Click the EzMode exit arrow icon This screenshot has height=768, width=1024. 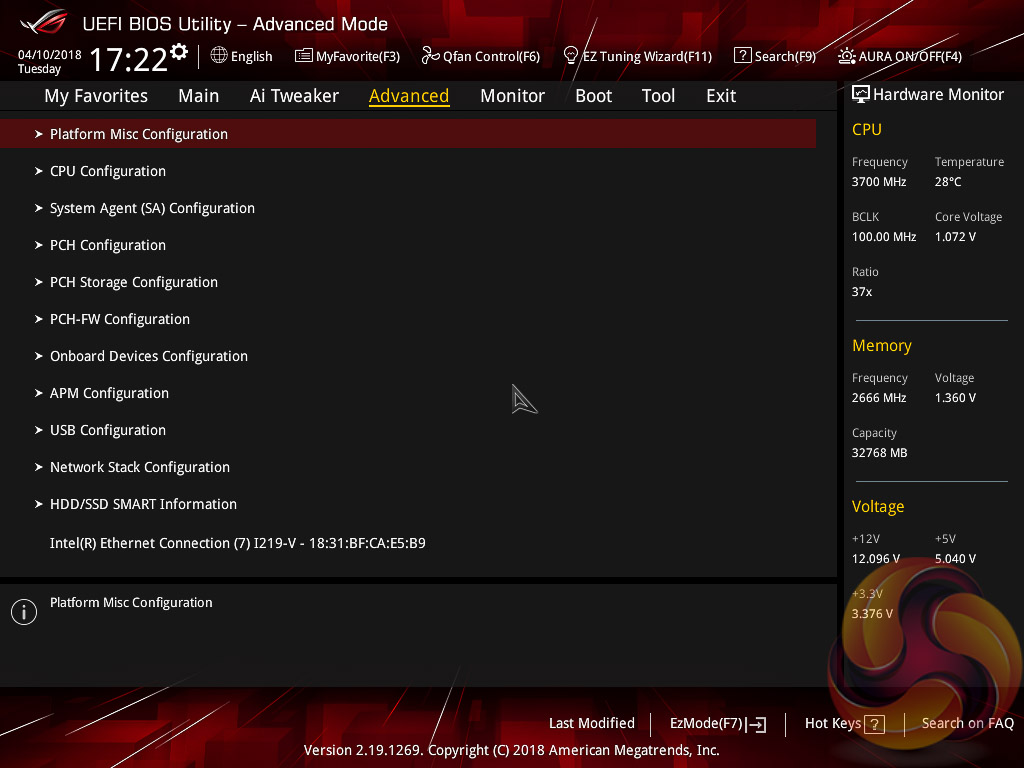pyautogui.click(x=756, y=724)
